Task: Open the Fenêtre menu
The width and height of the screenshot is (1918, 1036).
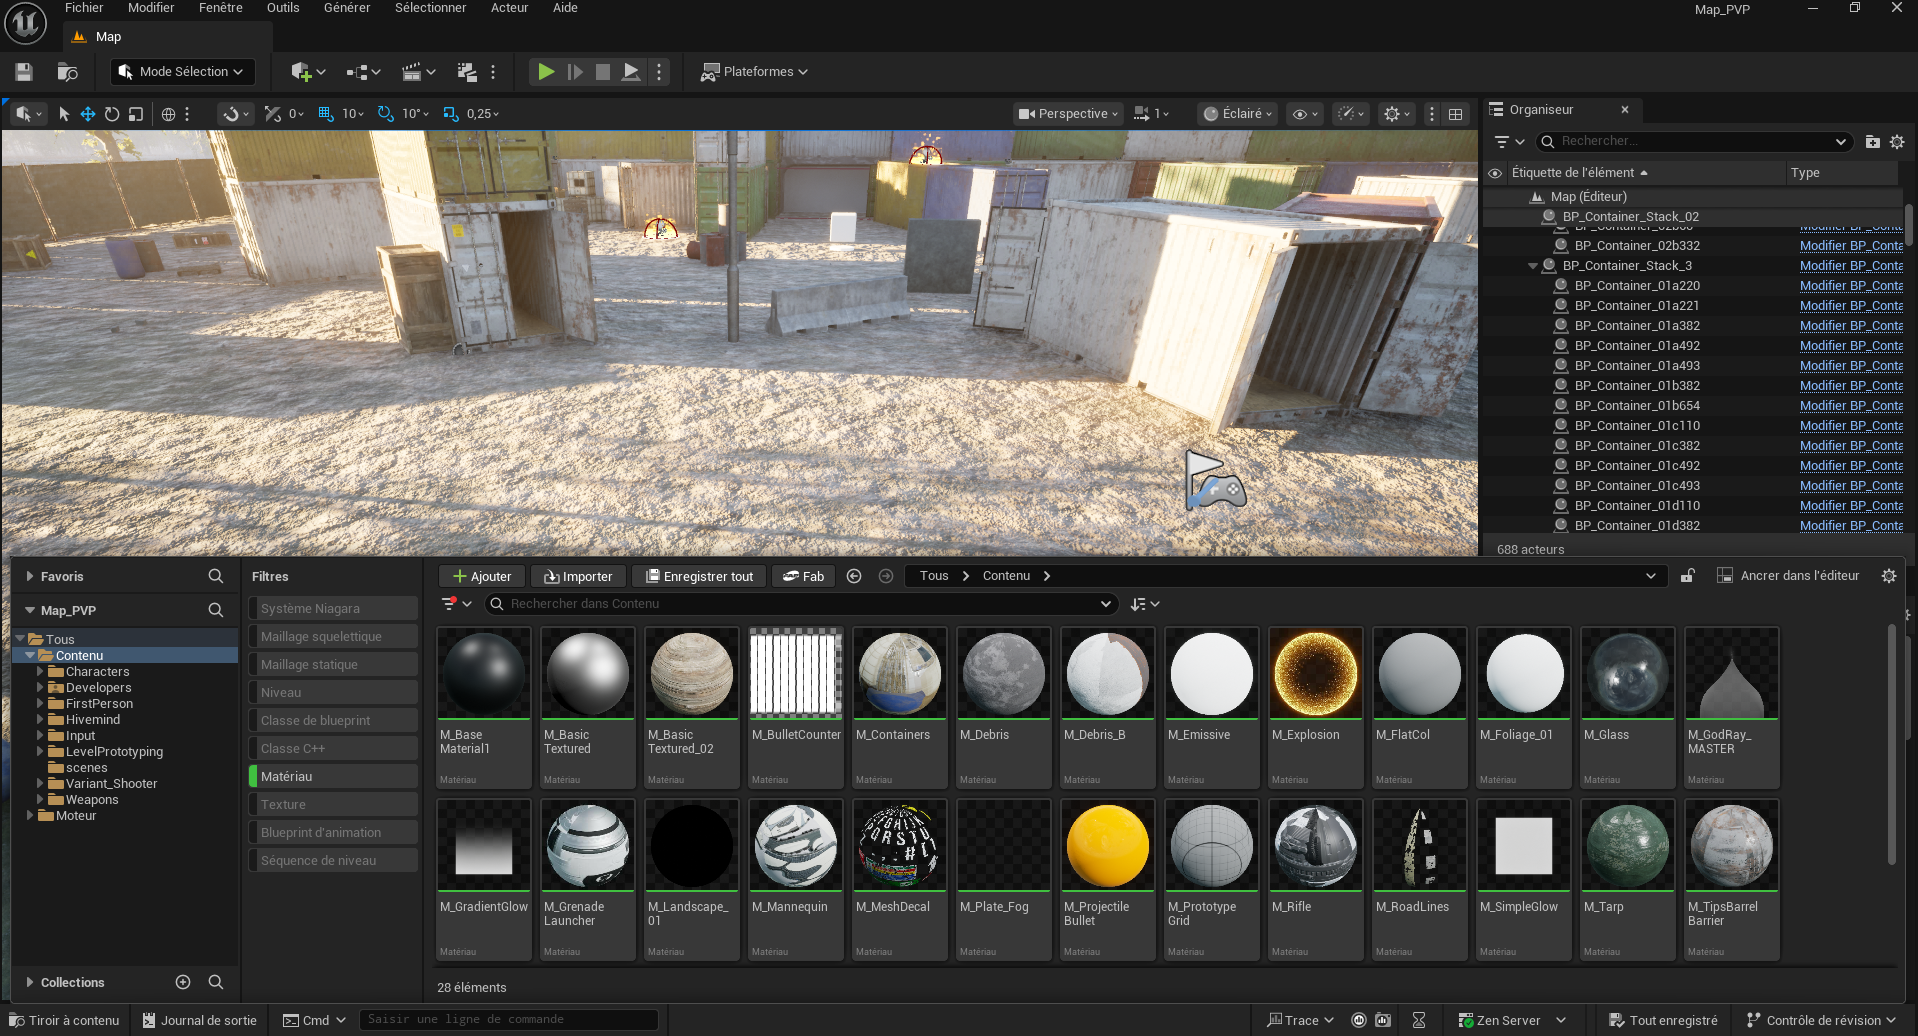Action: click(221, 8)
